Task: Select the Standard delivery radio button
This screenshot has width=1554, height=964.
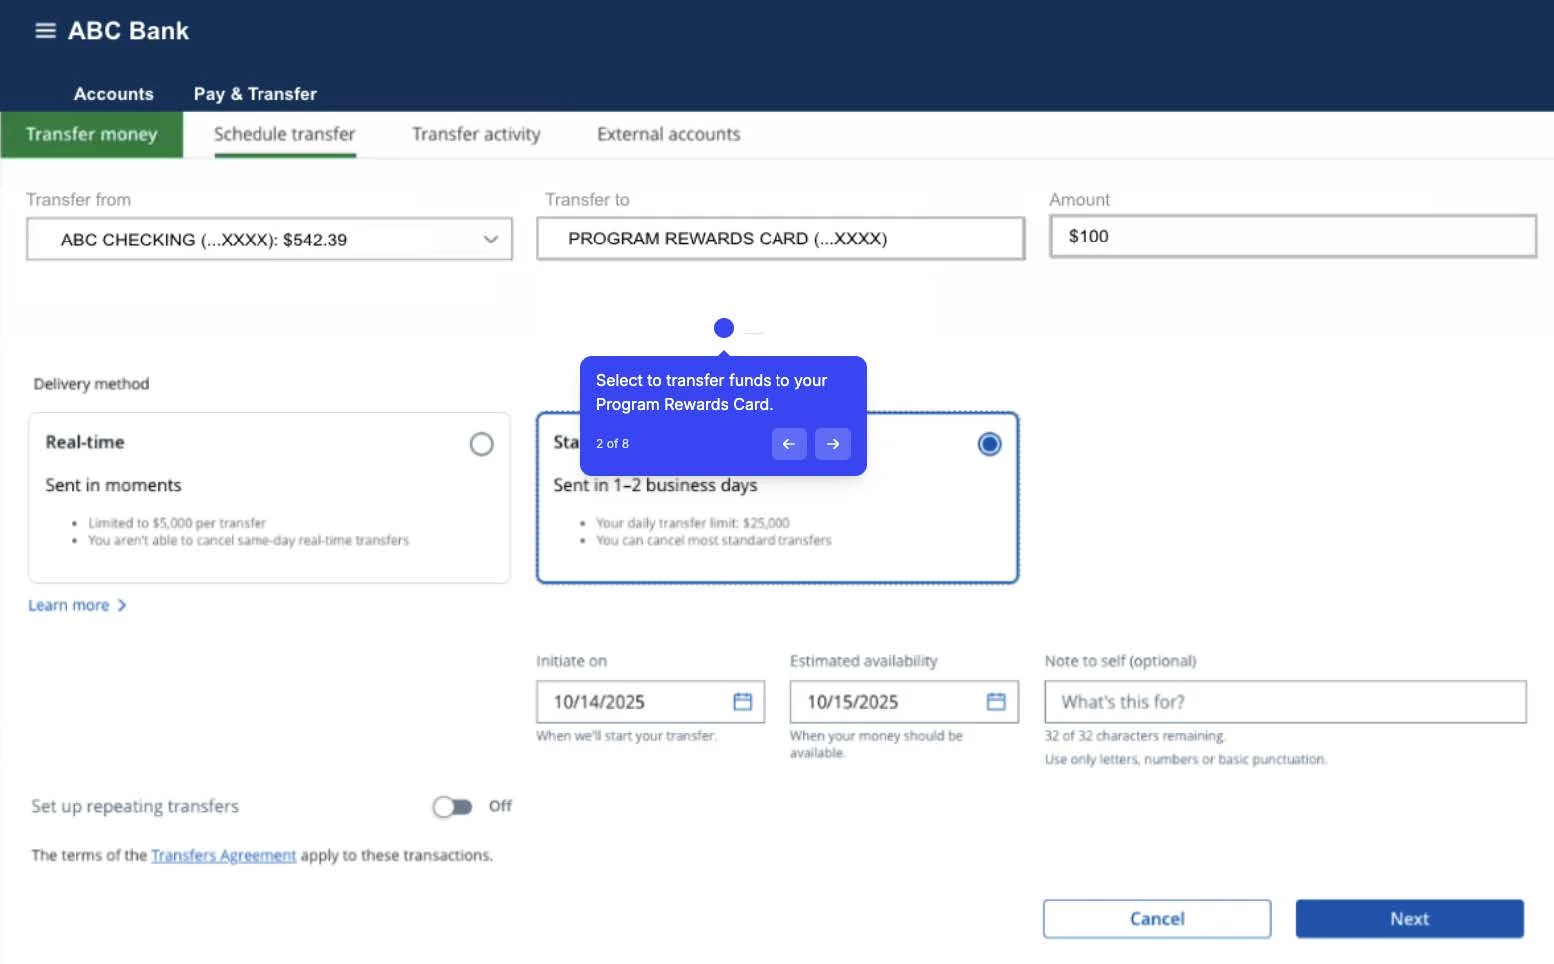Action: (989, 444)
